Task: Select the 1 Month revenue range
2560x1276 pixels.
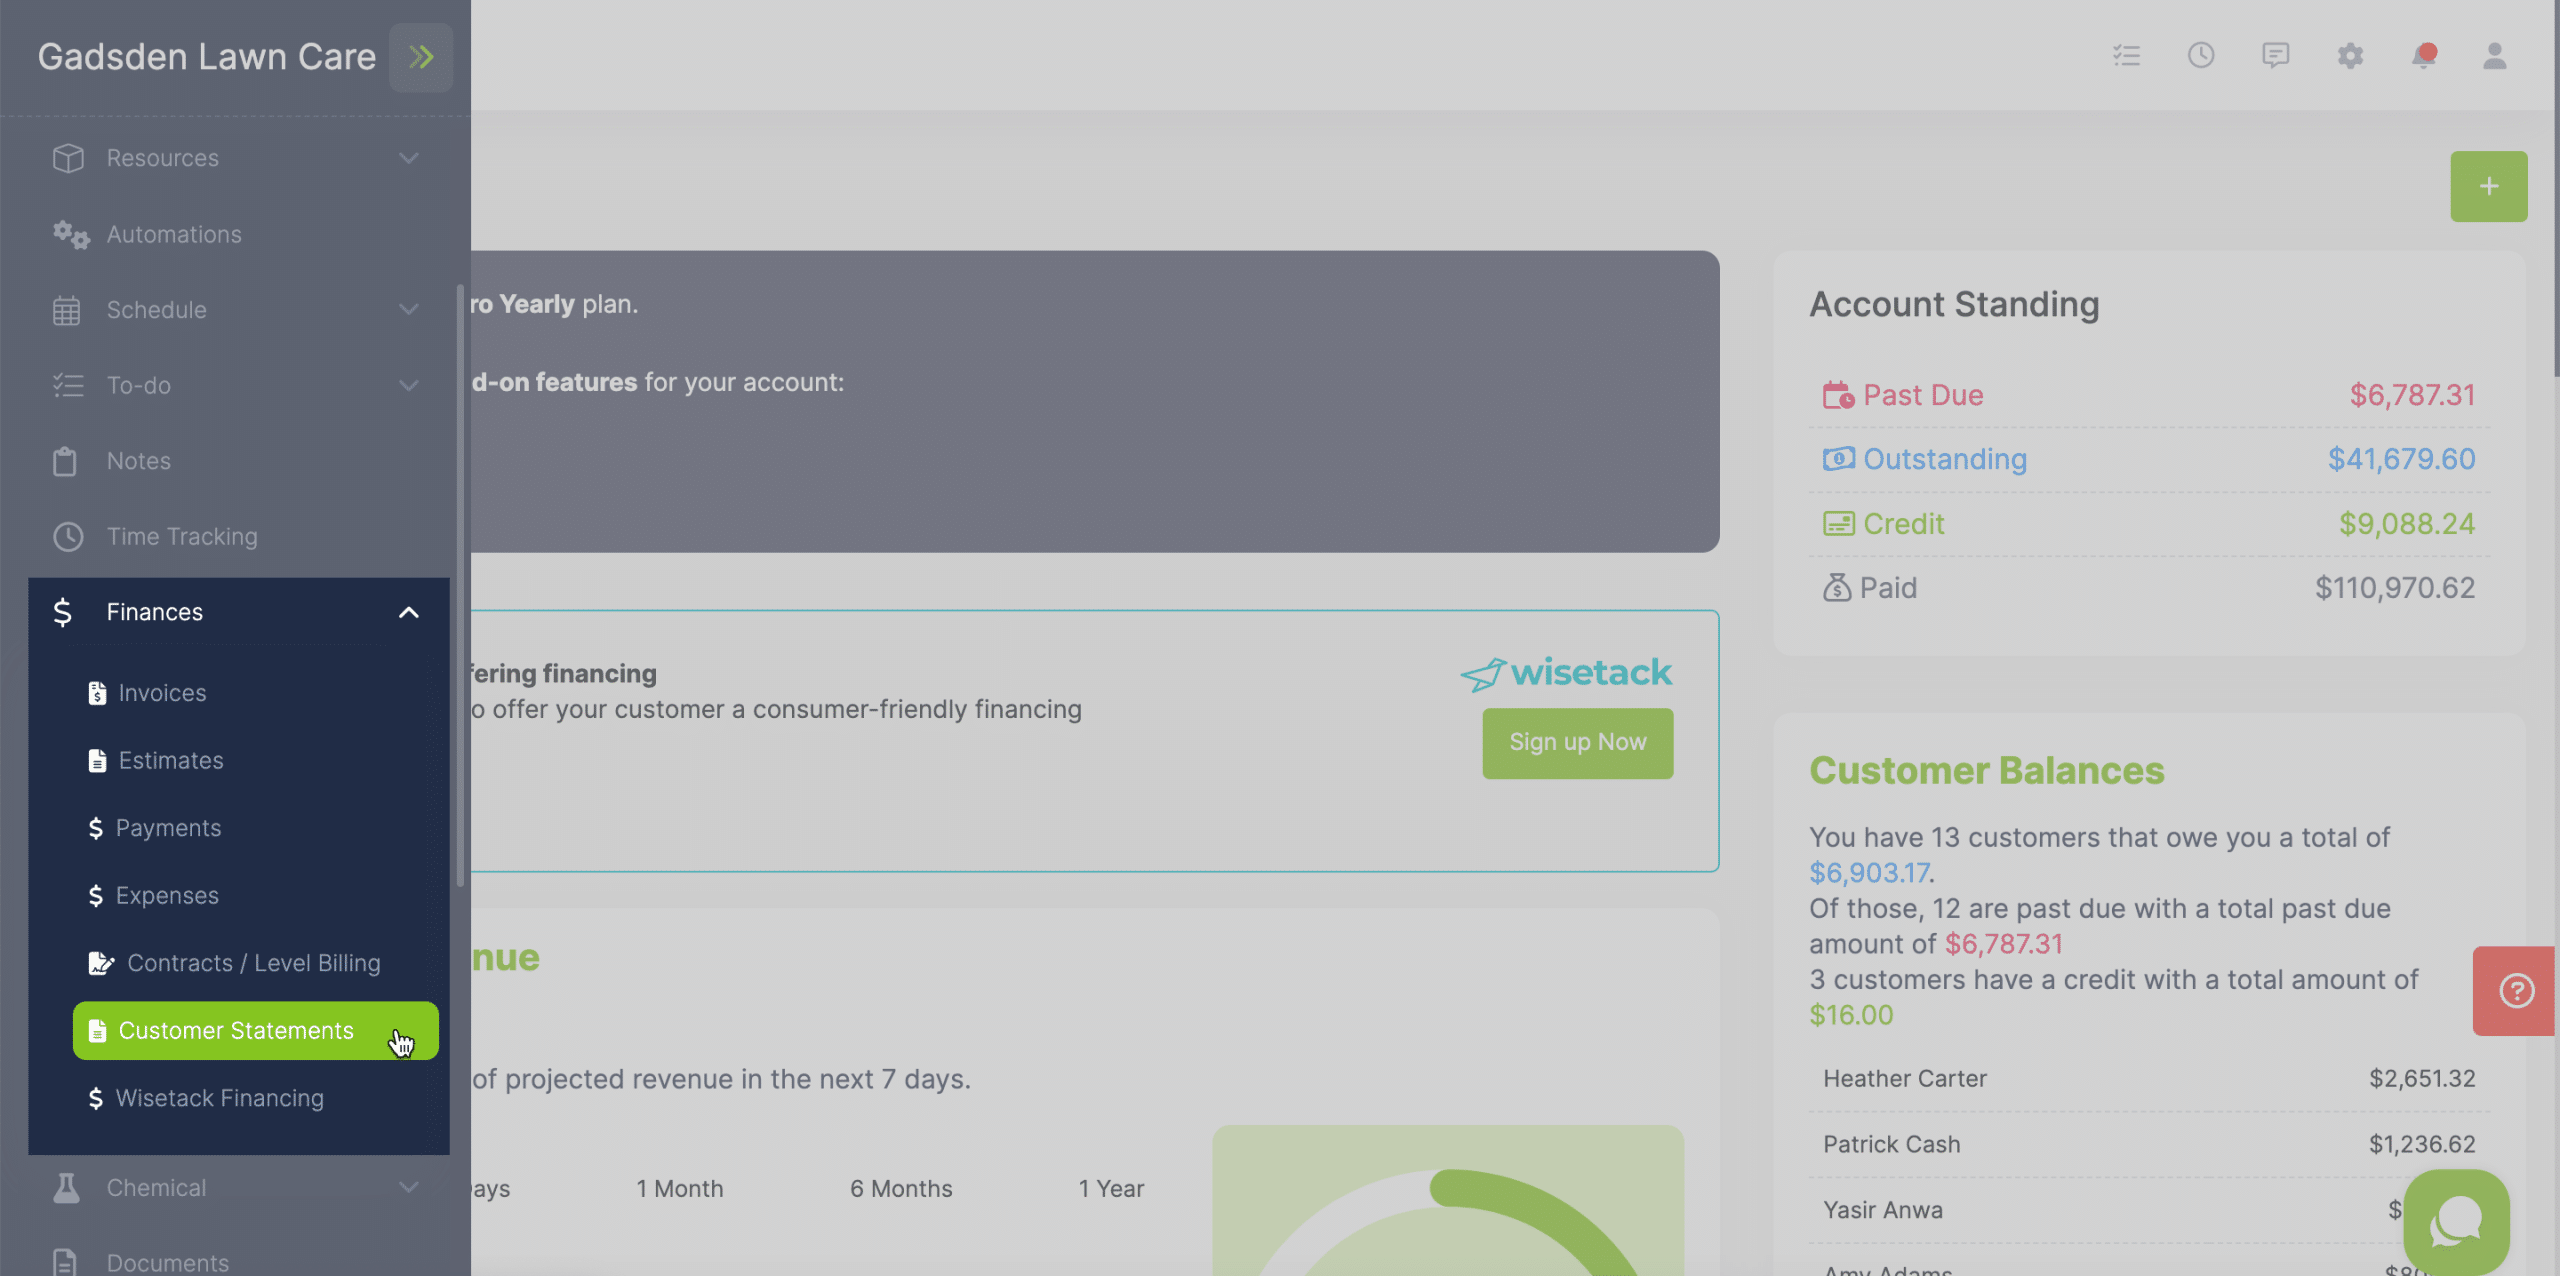Action: (x=680, y=1189)
